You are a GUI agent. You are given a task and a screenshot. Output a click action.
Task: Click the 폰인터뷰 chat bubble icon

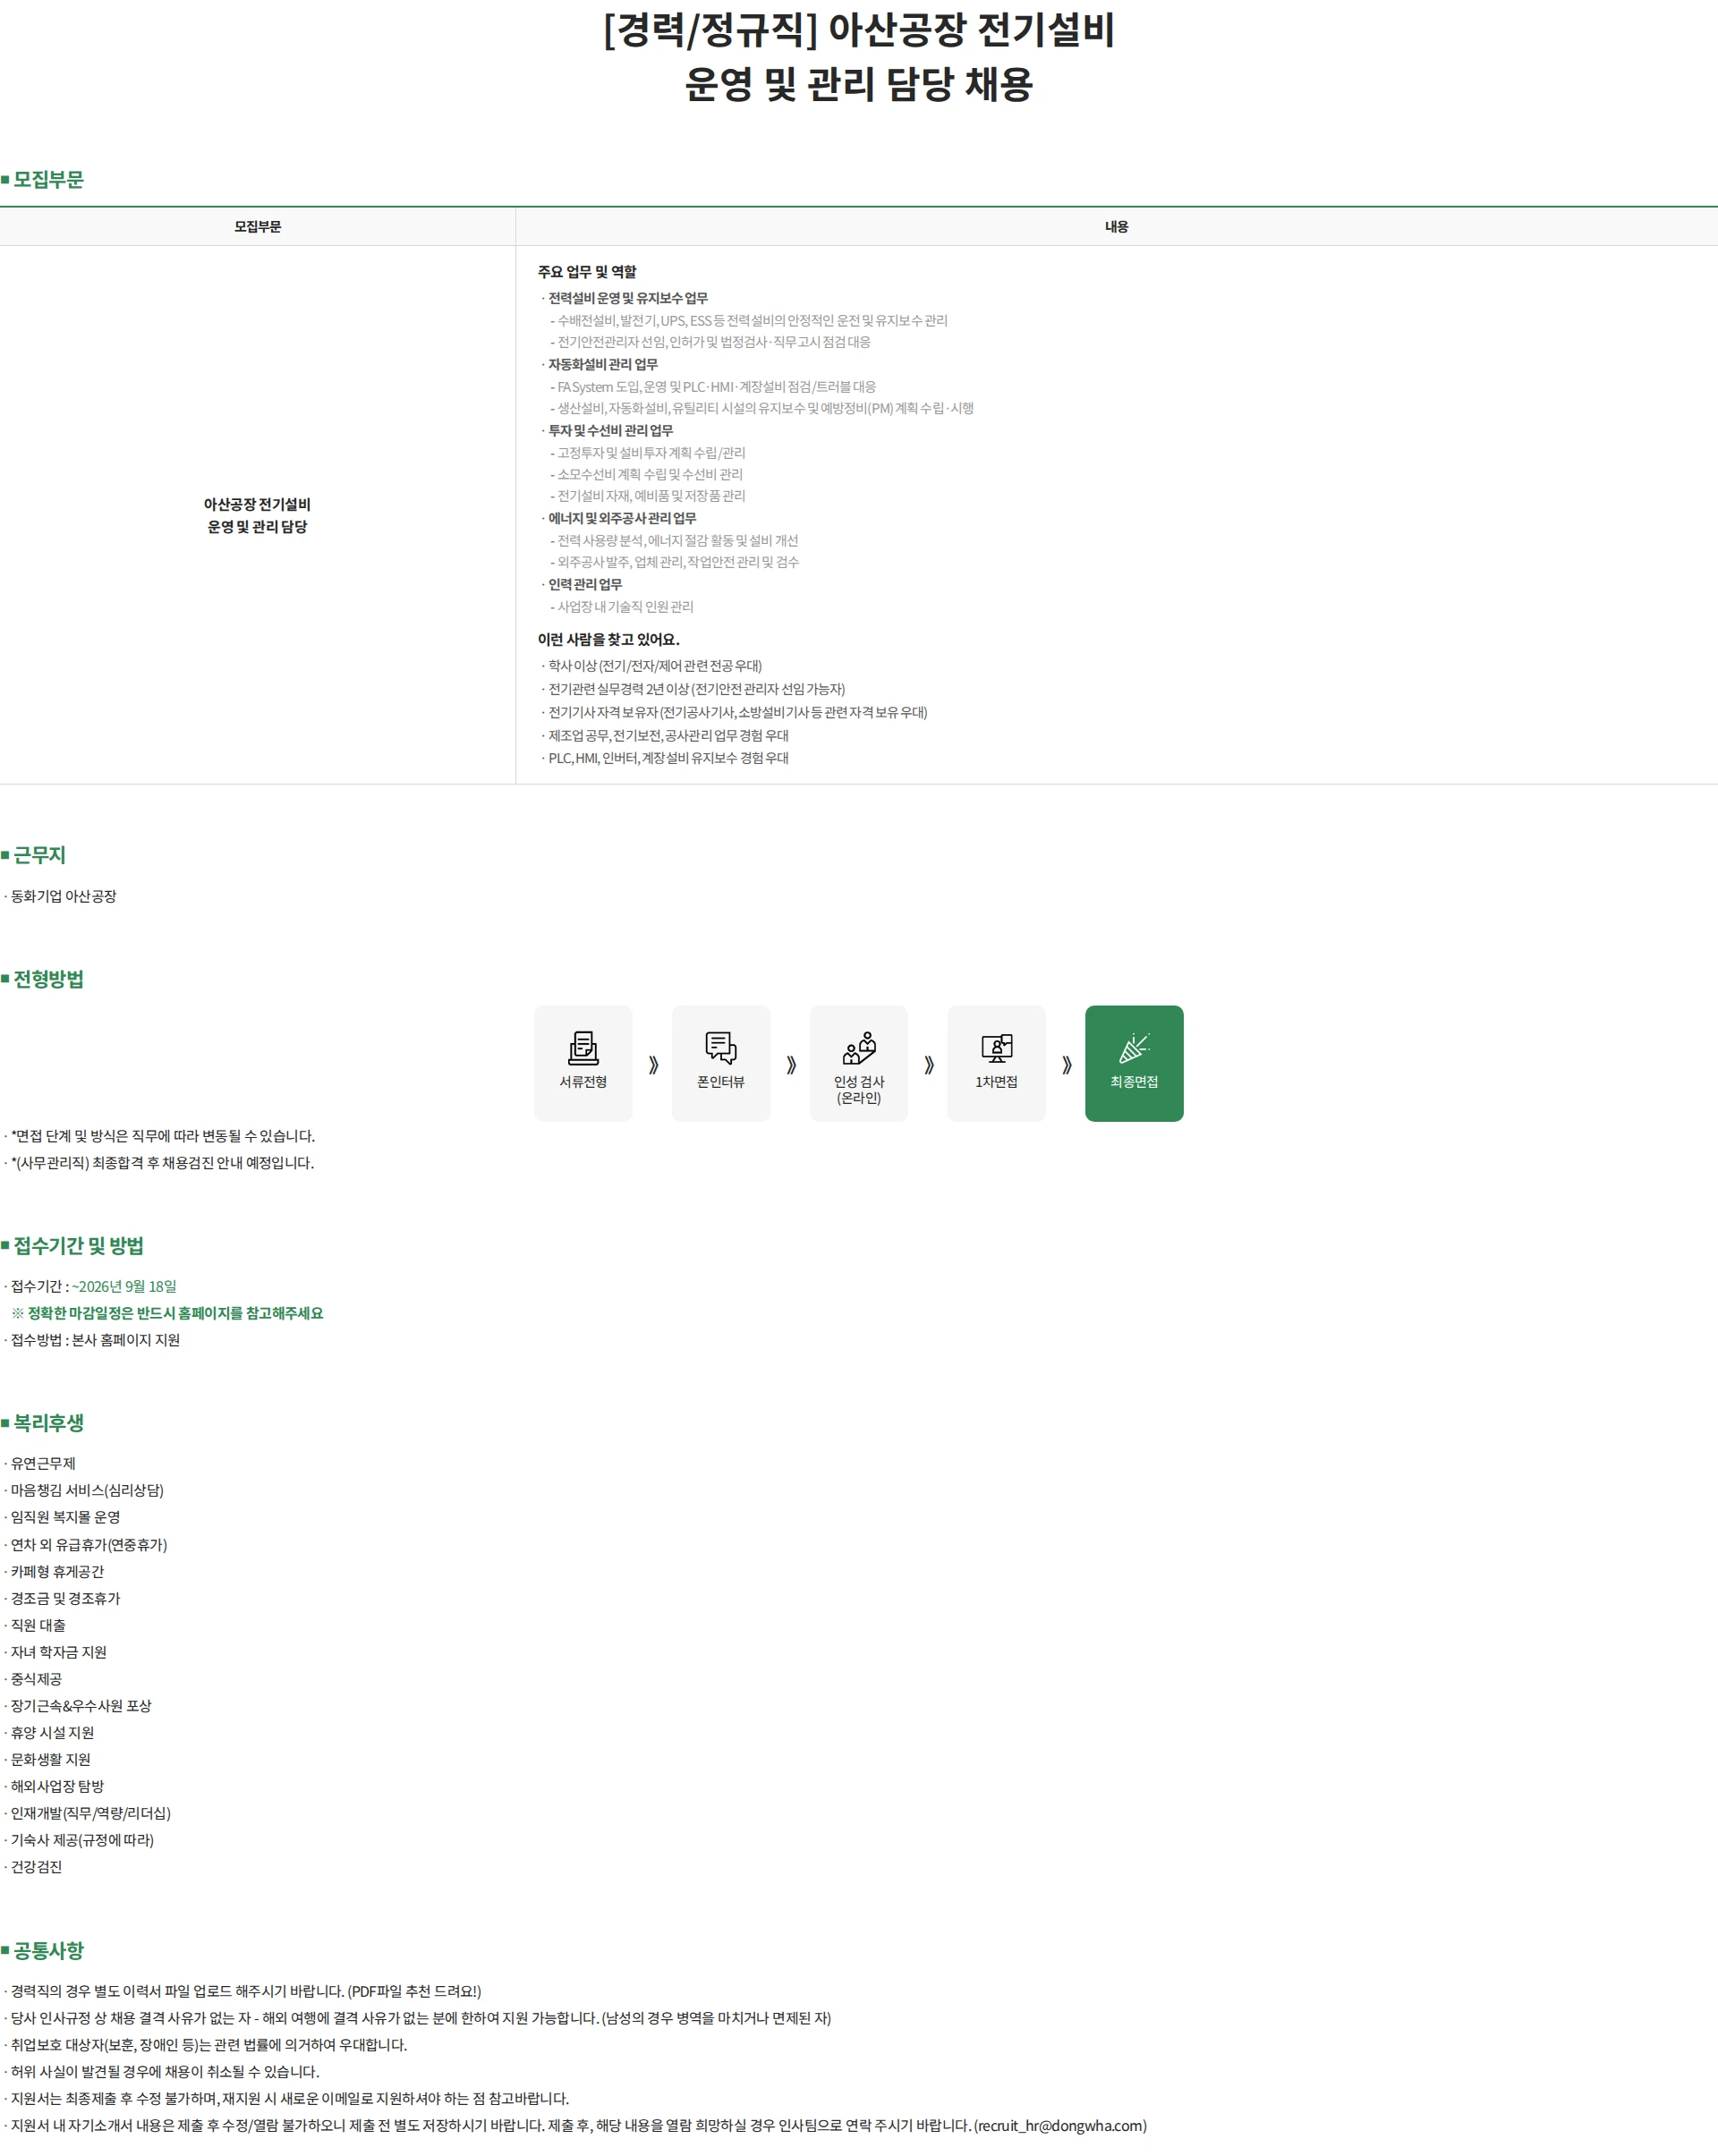click(x=721, y=1047)
